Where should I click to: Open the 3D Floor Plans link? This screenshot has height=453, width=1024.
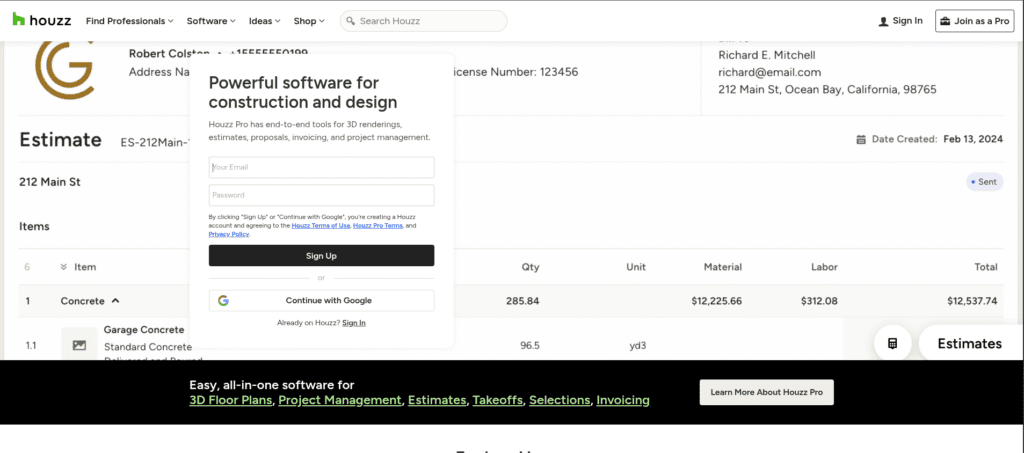click(231, 400)
